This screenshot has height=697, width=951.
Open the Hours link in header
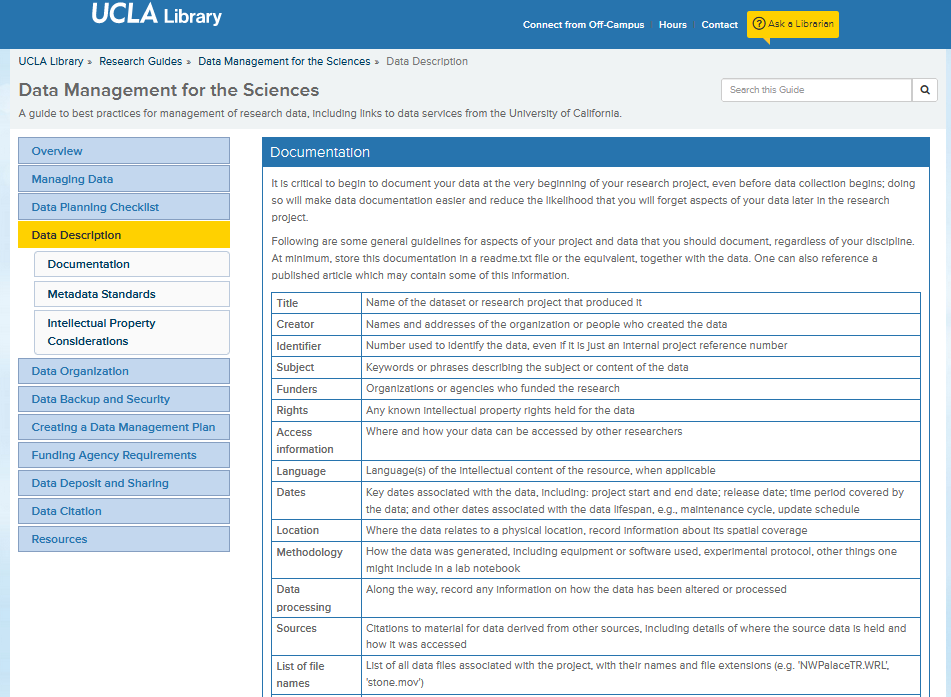pyautogui.click(x=673, y=25)
